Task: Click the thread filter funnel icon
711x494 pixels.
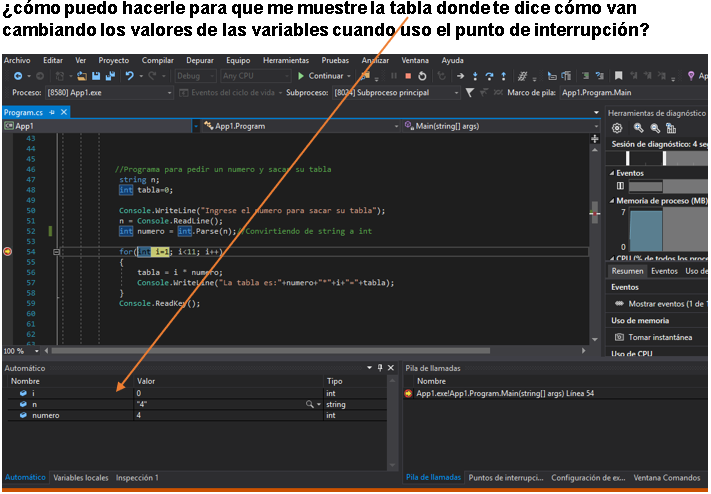Action: click(470, 93)
